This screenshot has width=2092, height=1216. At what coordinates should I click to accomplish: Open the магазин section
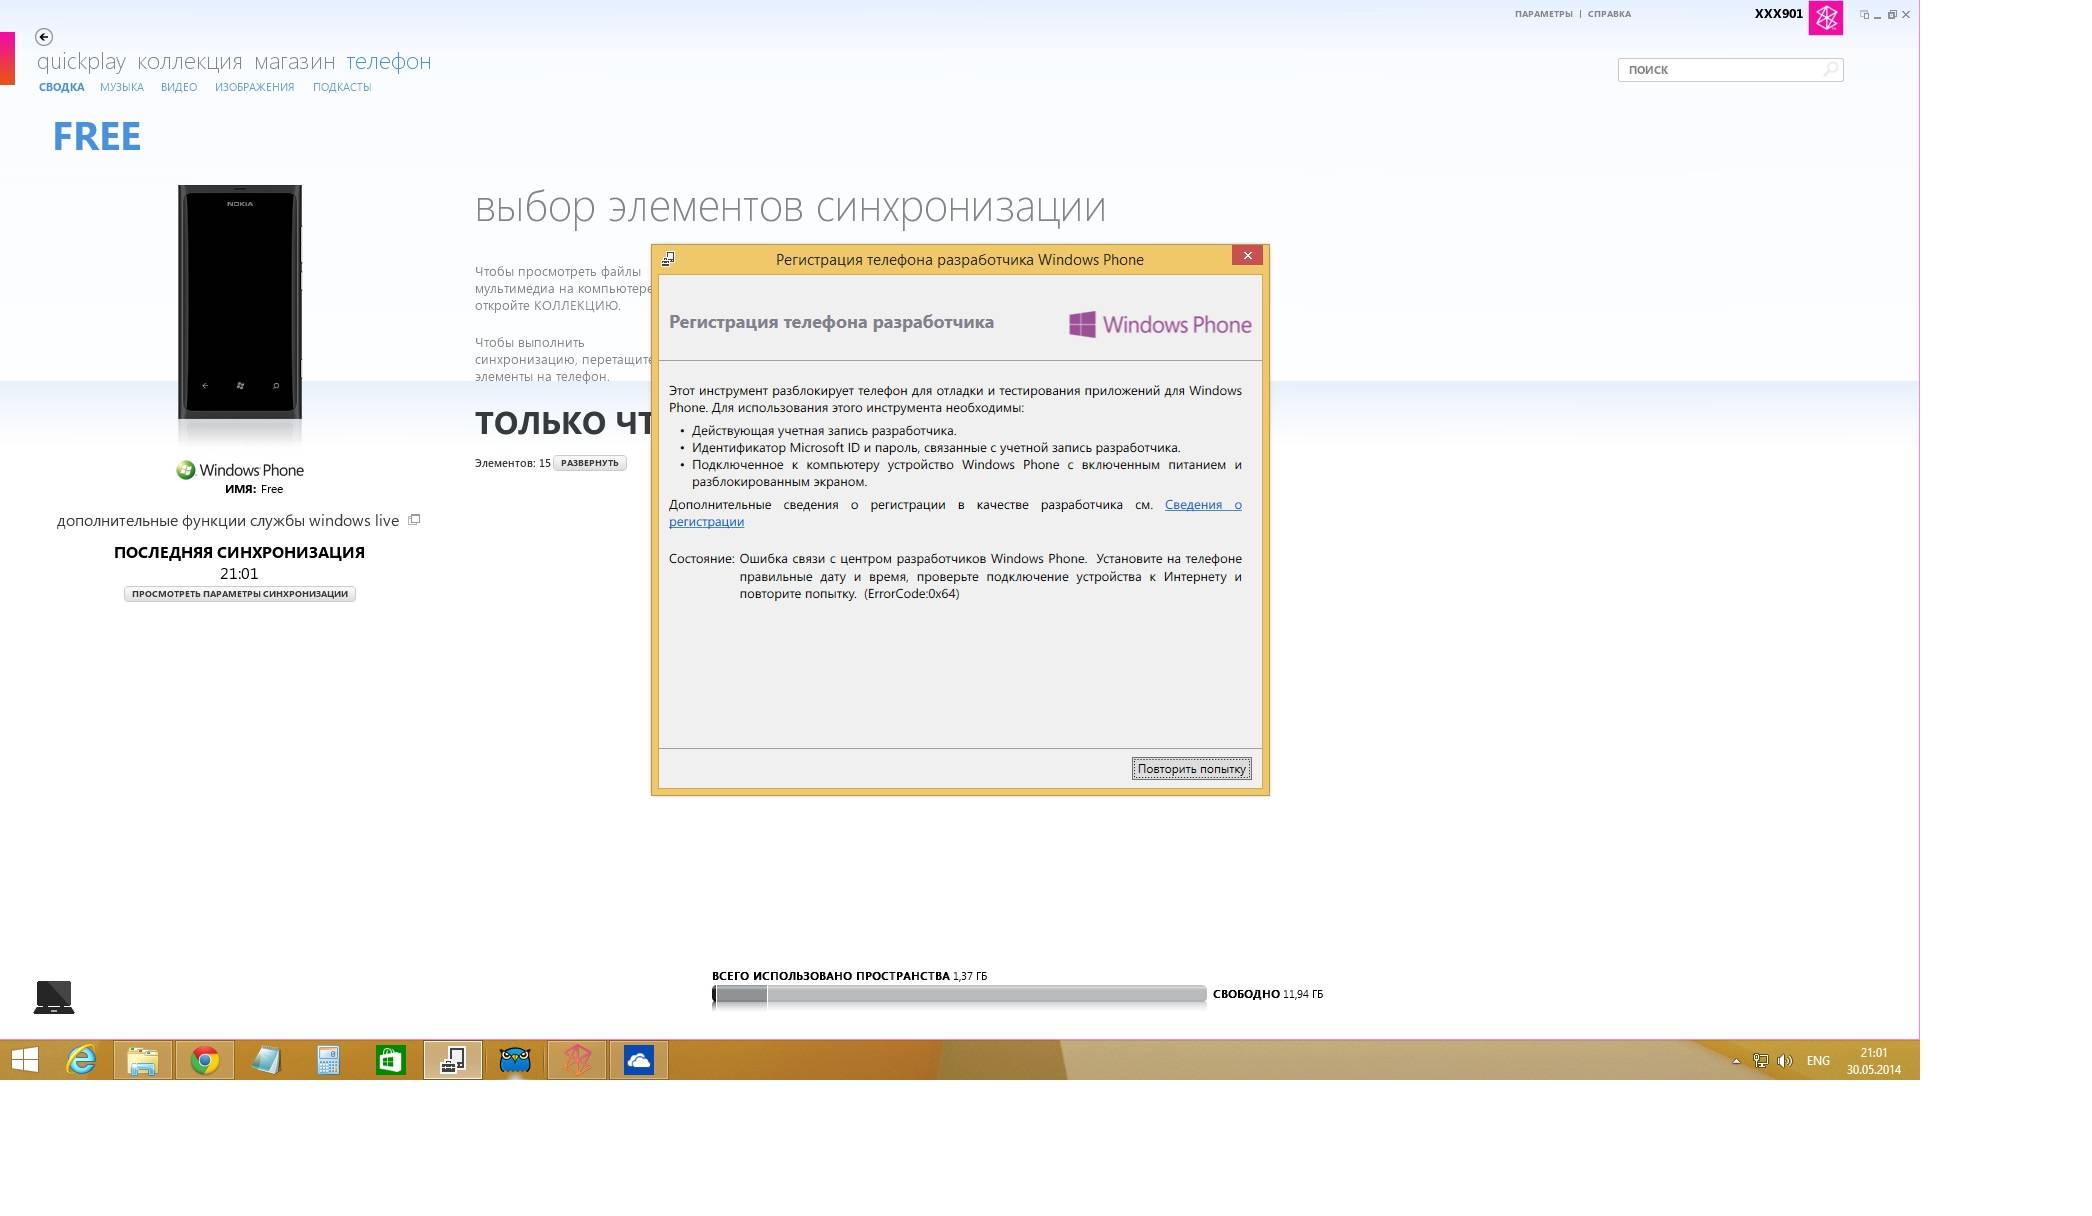pyautogui.click(x=294, y=62)
